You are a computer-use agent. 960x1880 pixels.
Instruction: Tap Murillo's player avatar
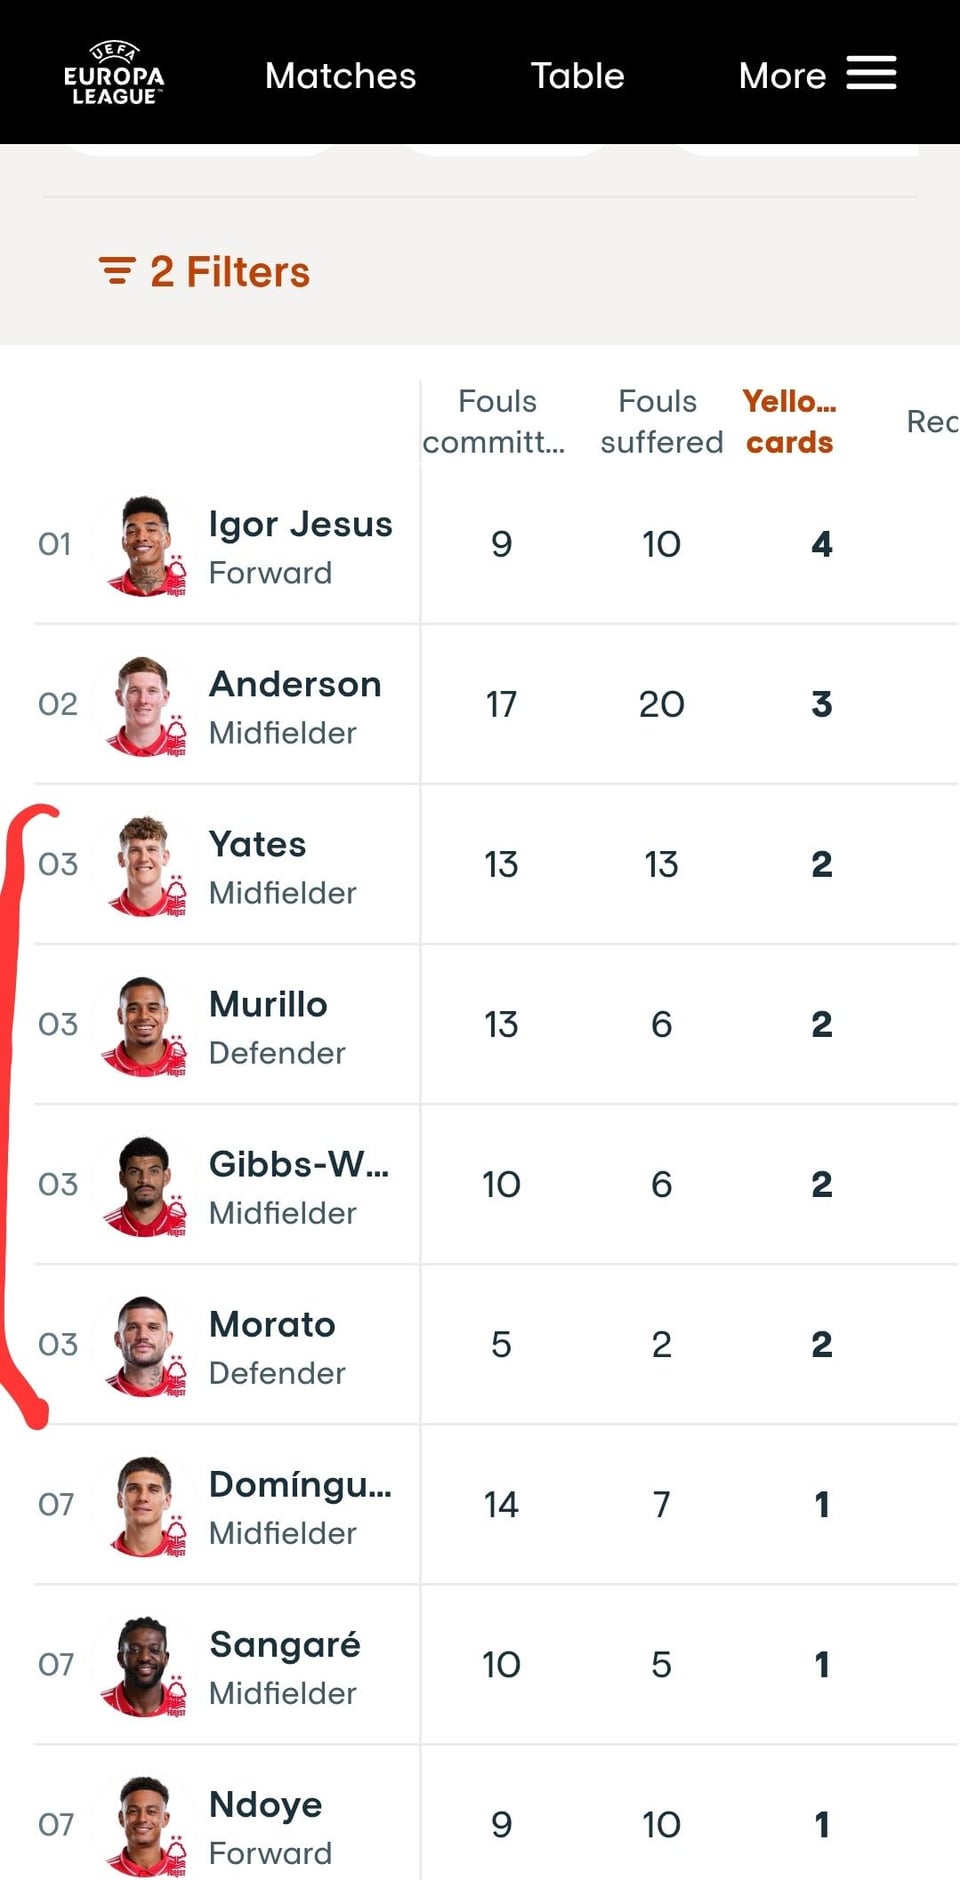(145, 1025)
